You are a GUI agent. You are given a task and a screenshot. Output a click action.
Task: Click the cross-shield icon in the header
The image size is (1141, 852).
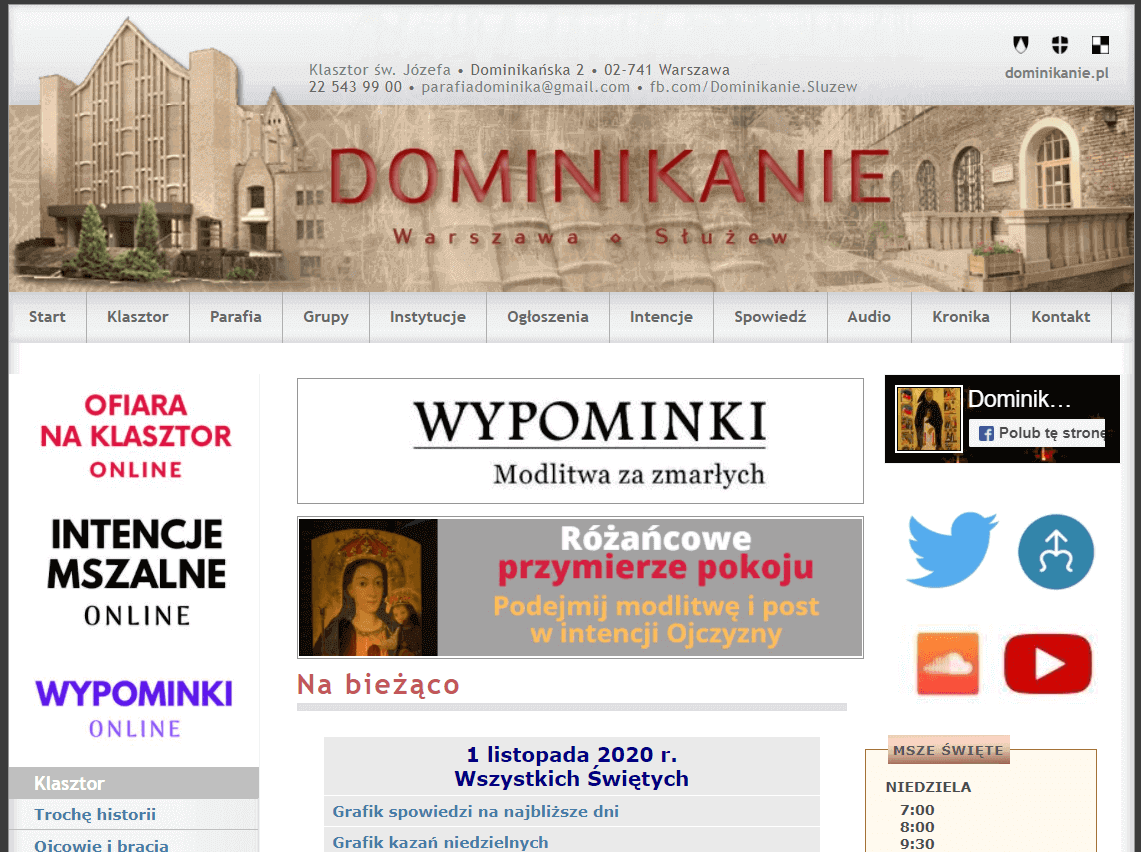1059,44
